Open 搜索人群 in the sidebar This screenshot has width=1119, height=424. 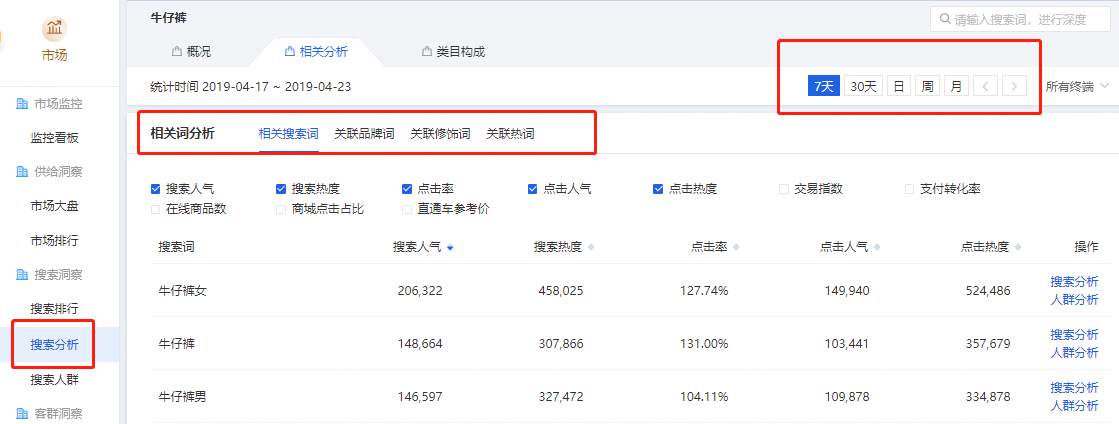point(56,379)
